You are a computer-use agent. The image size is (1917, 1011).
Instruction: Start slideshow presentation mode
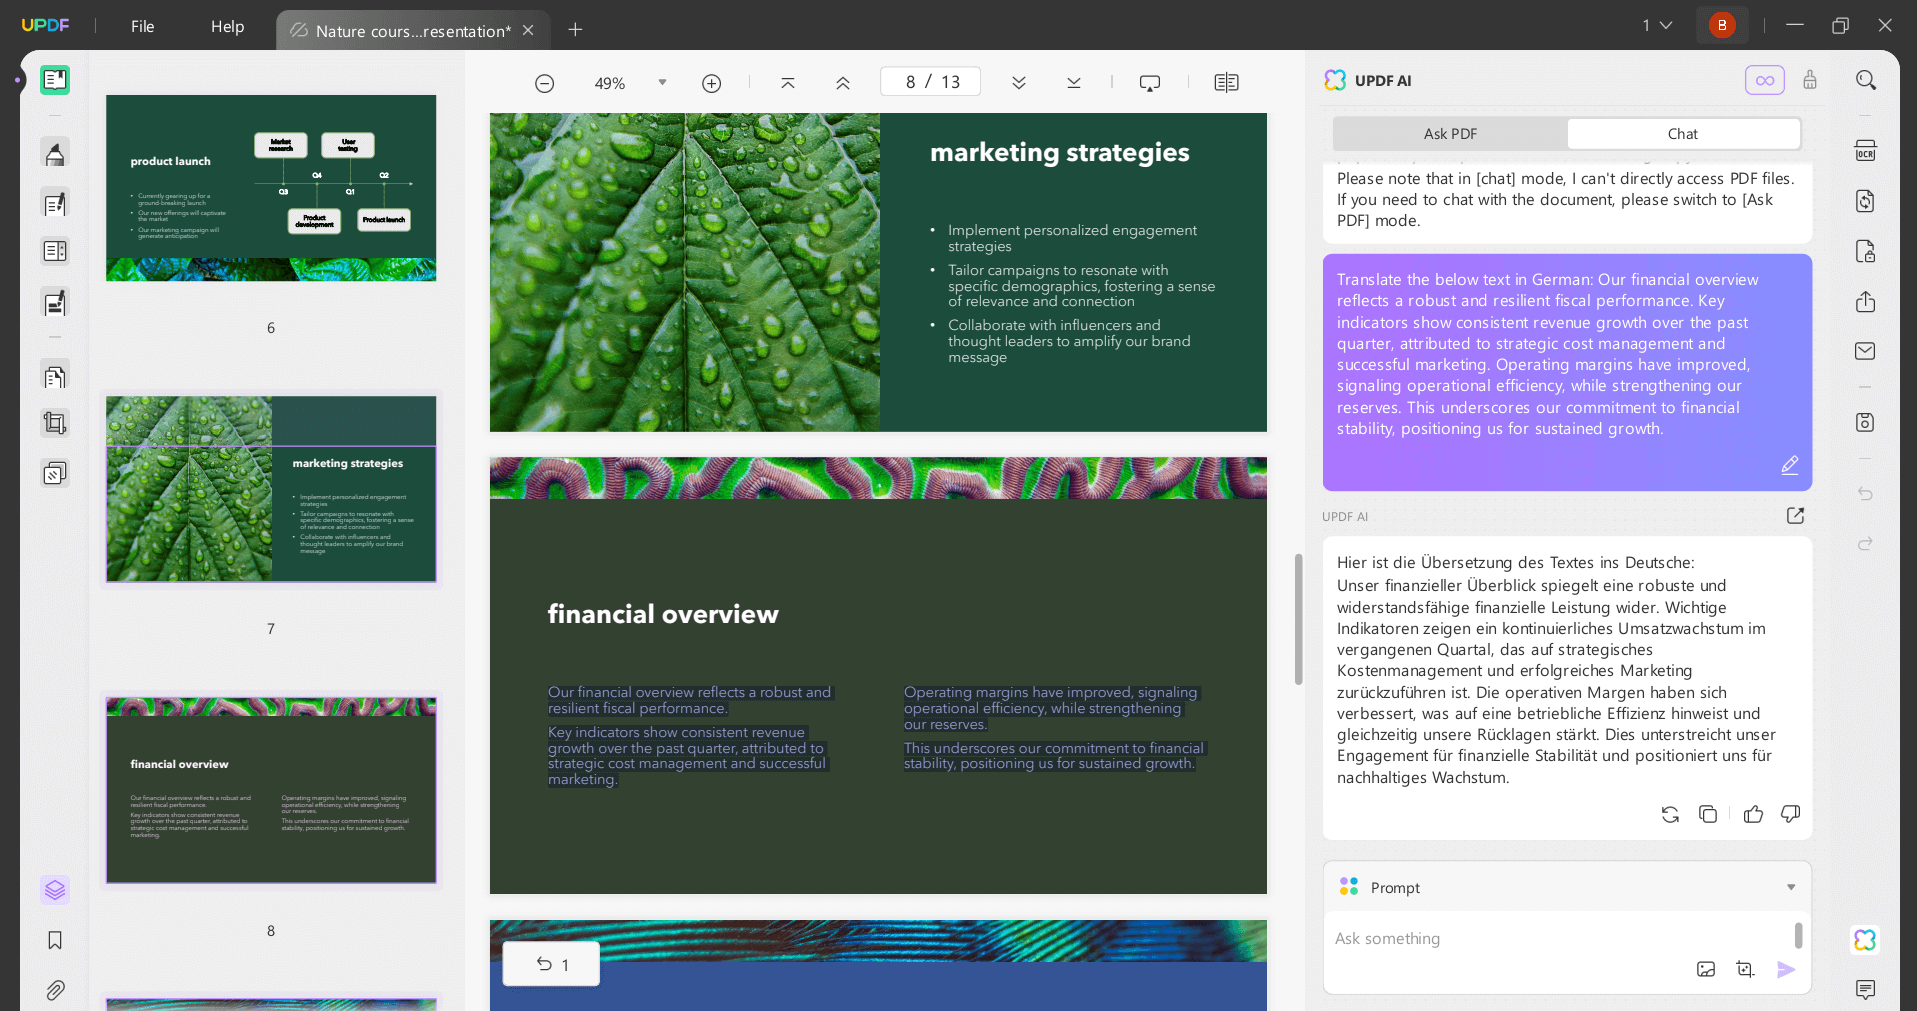point(1149,82)
